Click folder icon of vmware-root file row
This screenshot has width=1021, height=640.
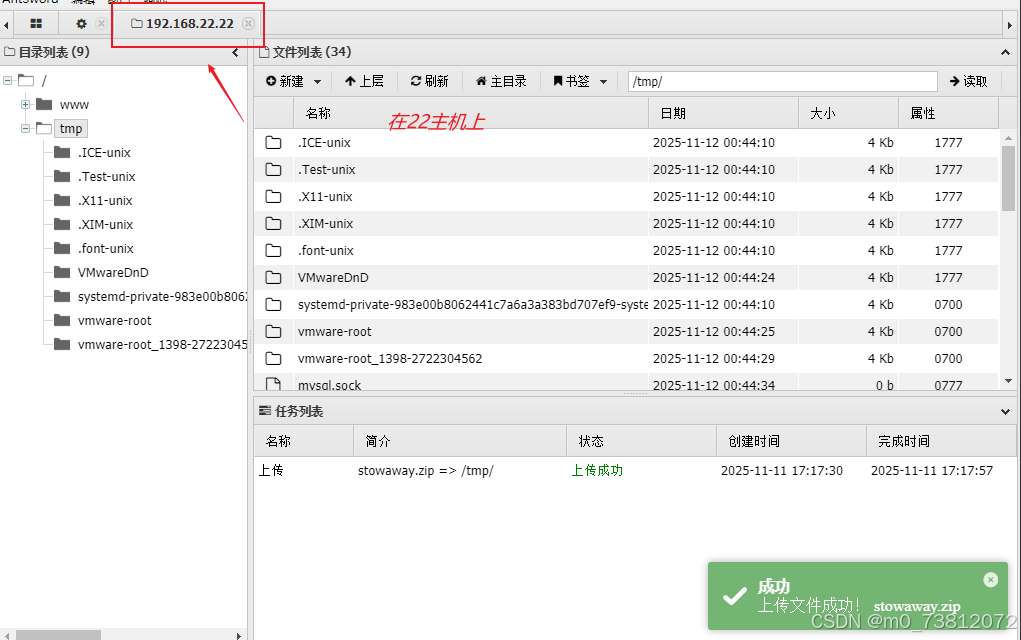[273, 331]
